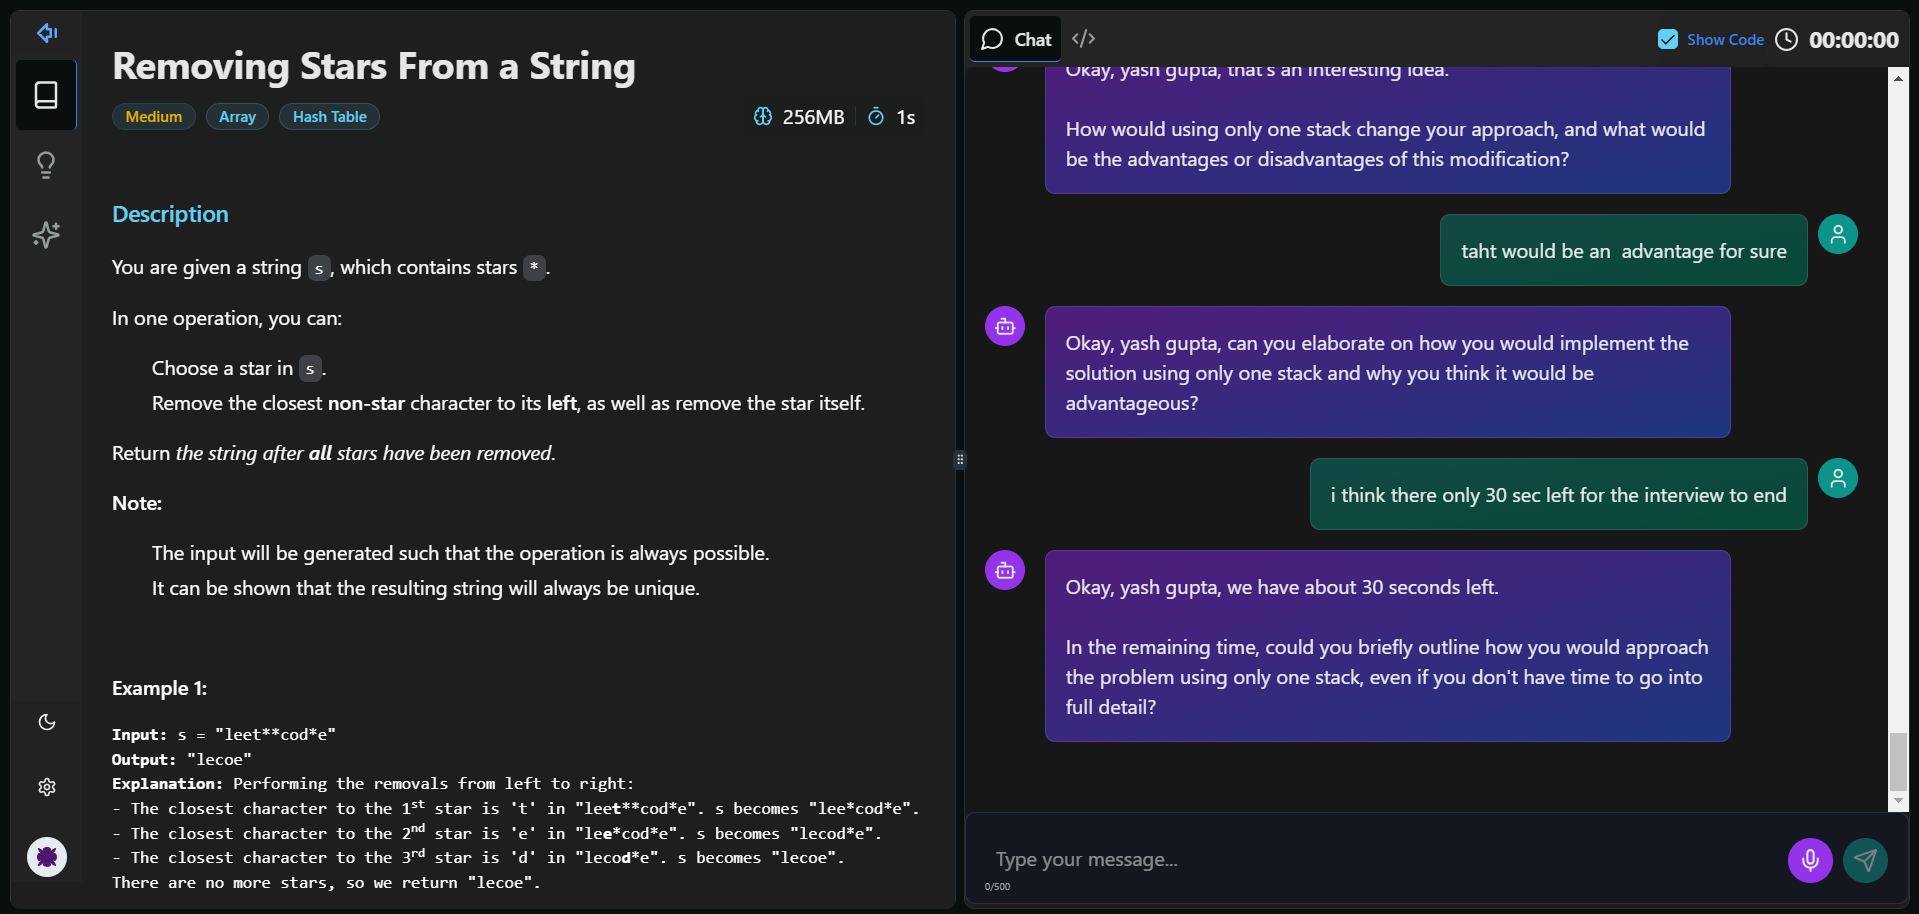The height and width of the screenshot is (914, 1919).
Task: Open the hints lightbulb icon
Action: click(x=46, y=165)
